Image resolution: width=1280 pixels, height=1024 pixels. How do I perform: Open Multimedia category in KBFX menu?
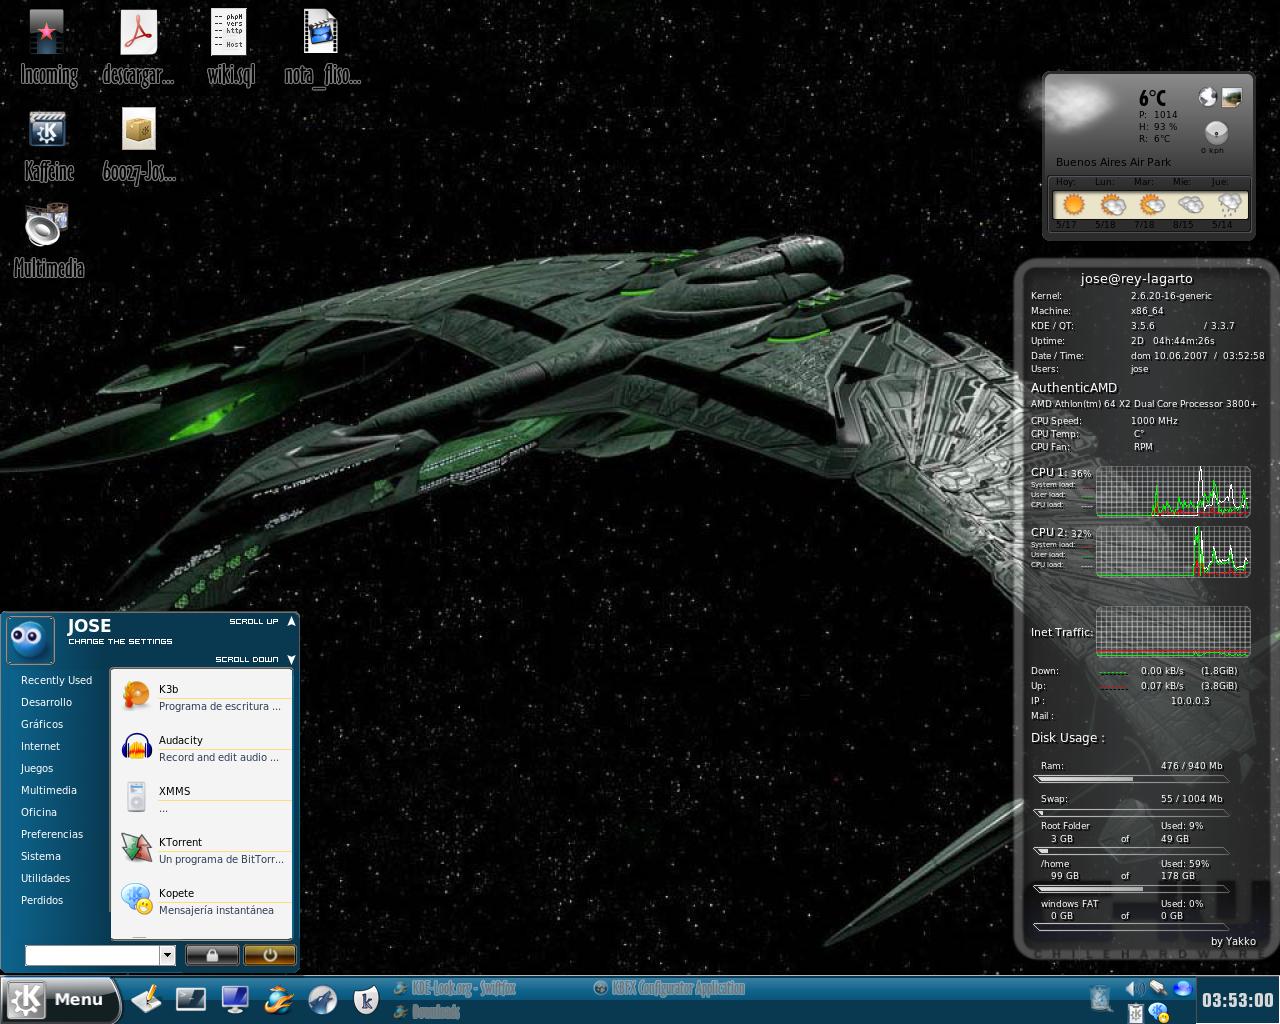click(49, 790)
